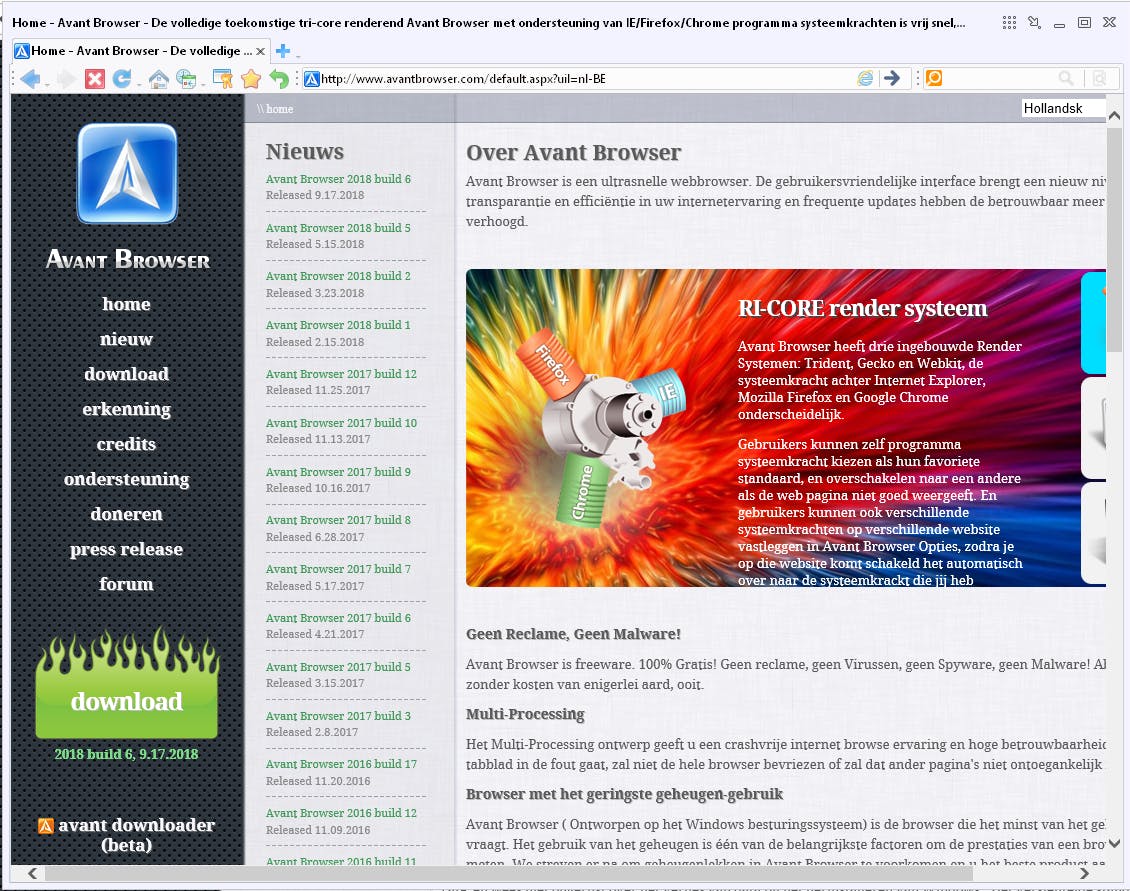This screenshot has width=1130, height=891.
Task: Open 'Avant Browser 2017 build 9' news link
Action: (x=338, y=472)
